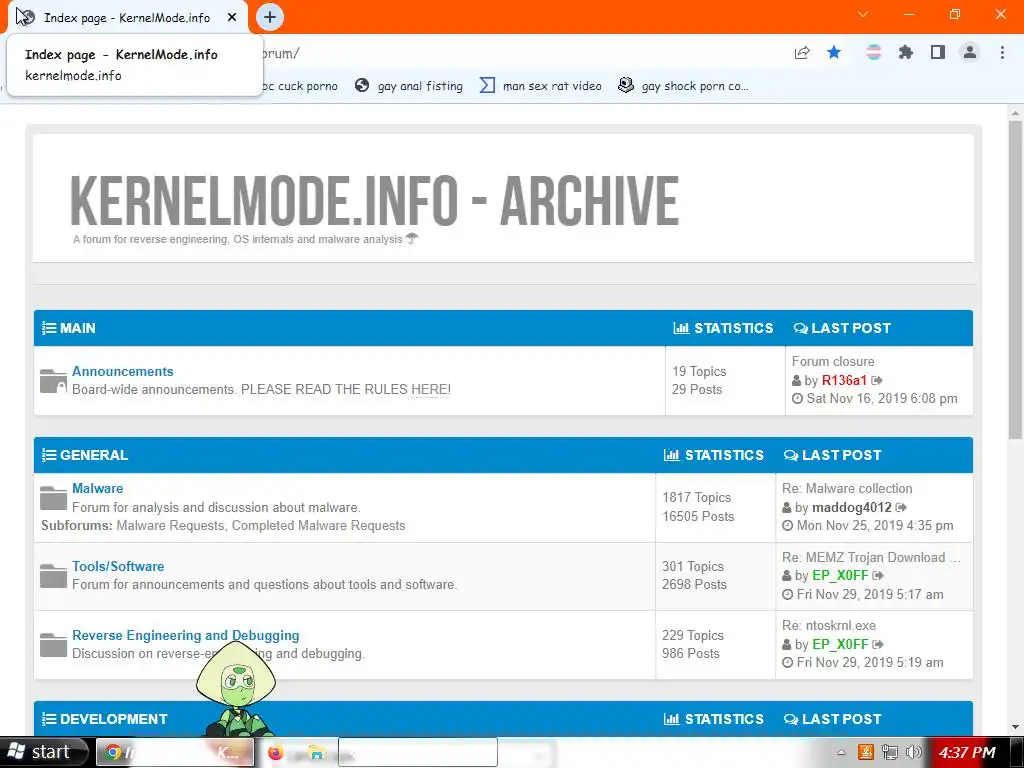Open the Announcements forum
The image size is (1024, 768).
[x=123, y=371]
